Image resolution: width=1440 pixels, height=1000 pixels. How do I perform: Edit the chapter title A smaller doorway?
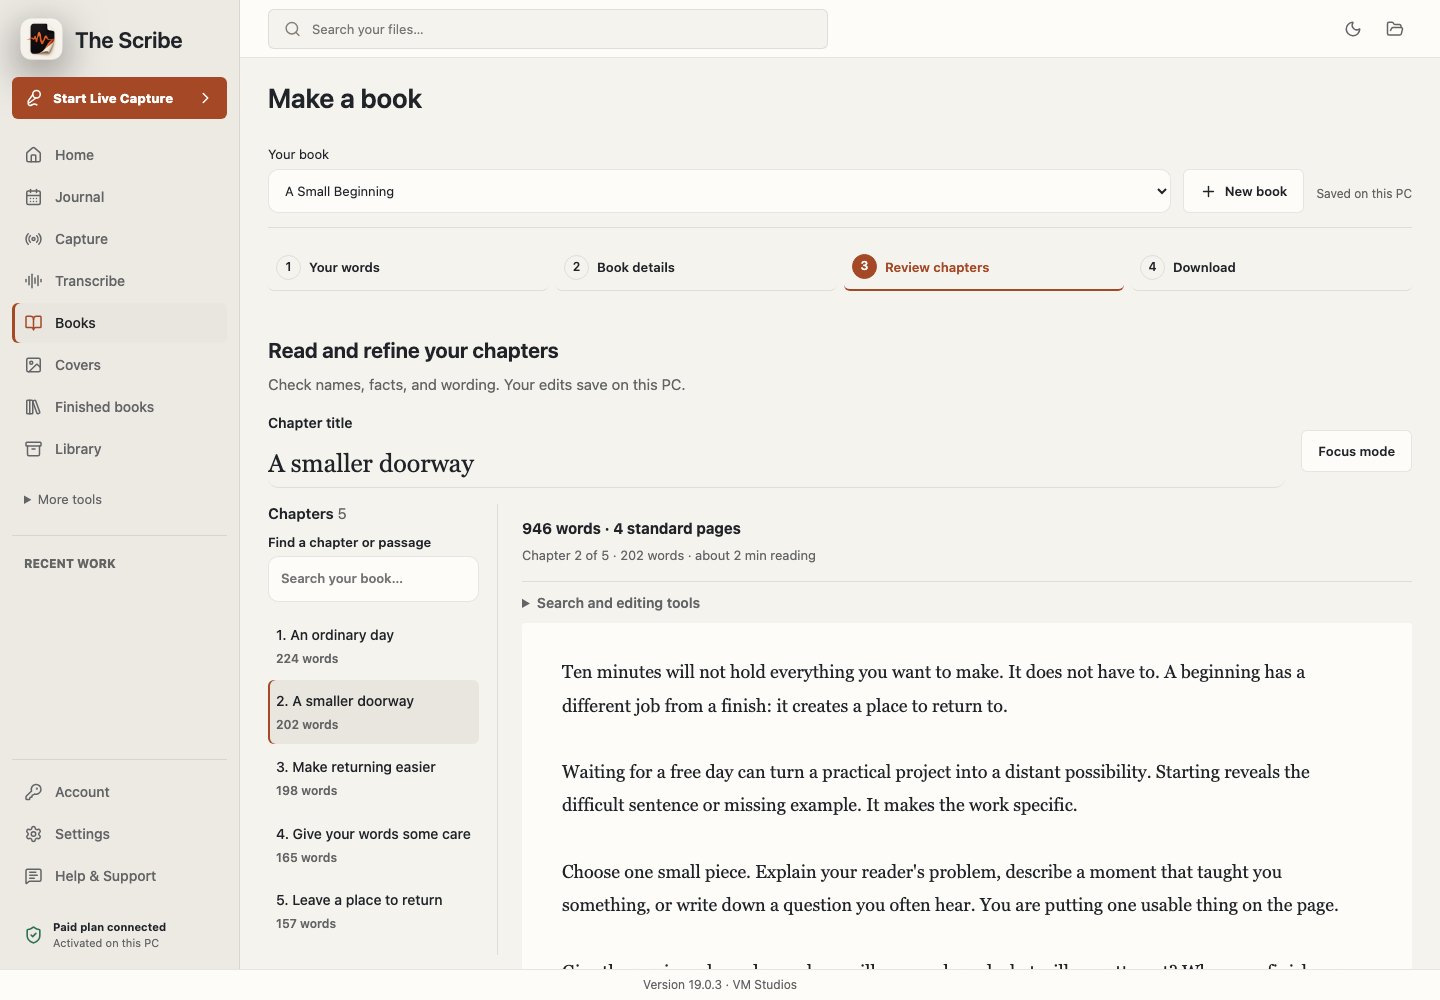point(775,464)
